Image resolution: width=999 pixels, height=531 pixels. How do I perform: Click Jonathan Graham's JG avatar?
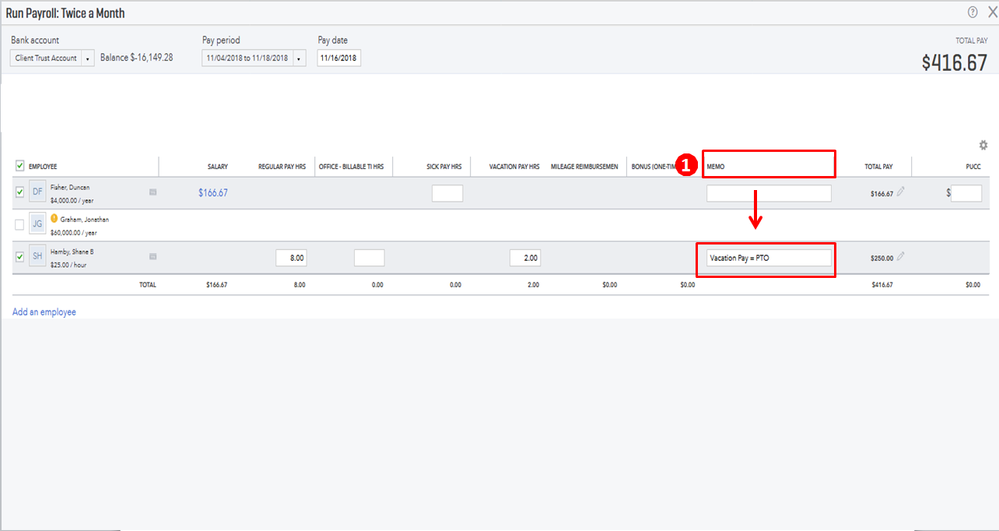coord(38,224)
